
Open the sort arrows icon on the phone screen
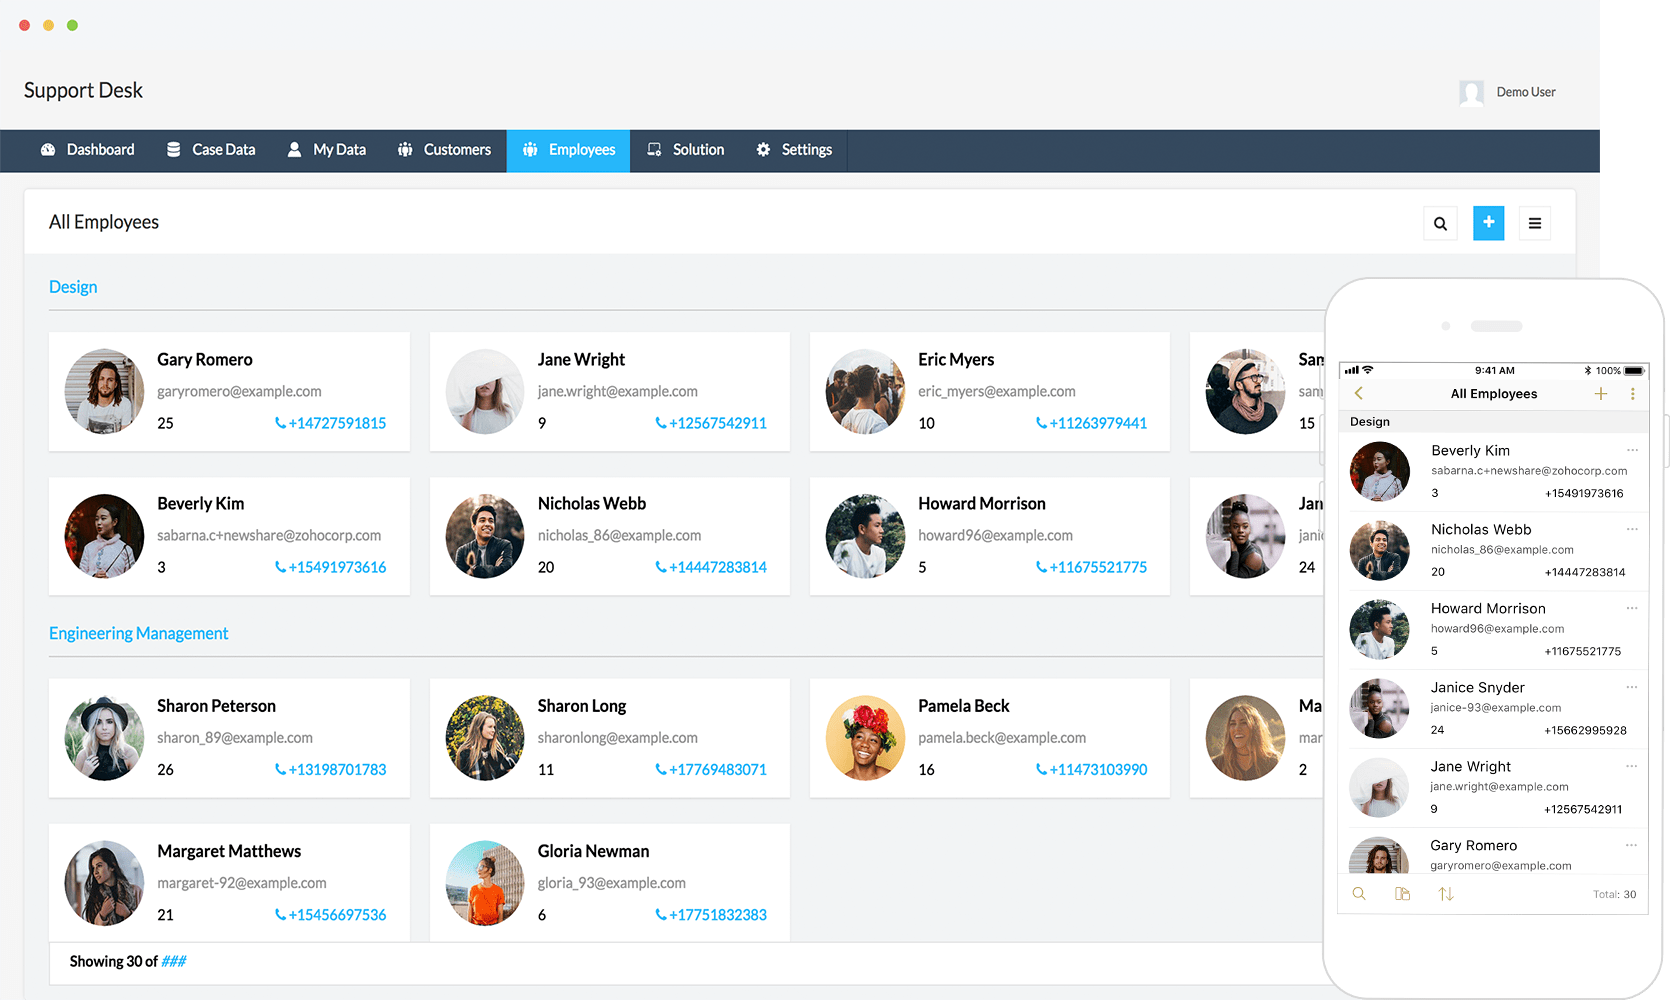coord(1445,893)
